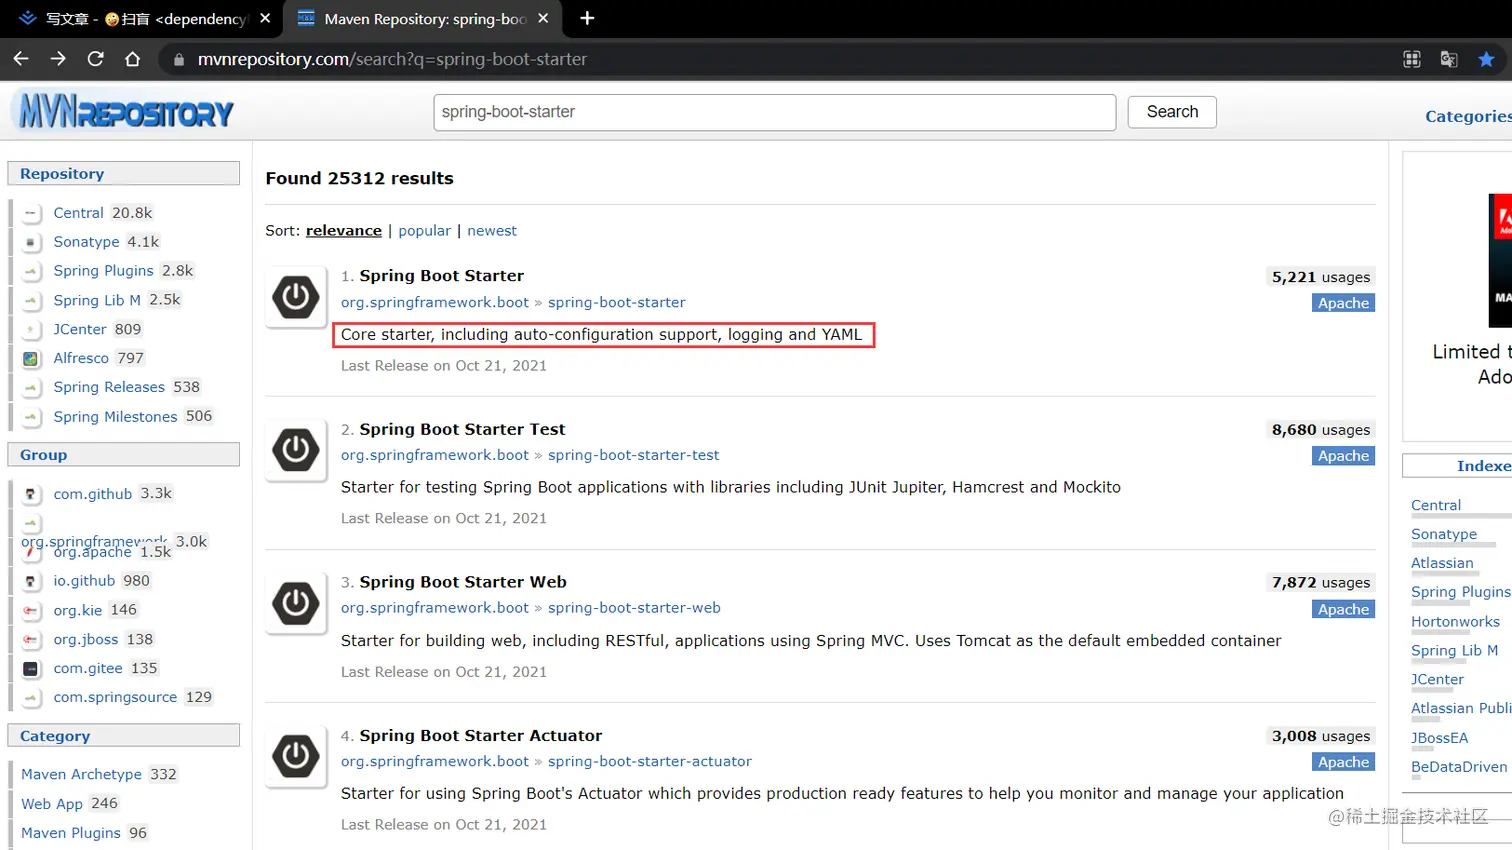Sort results by popular
Image resolution: width=1512 pixels, height=850 pixels.
(424, 231)
